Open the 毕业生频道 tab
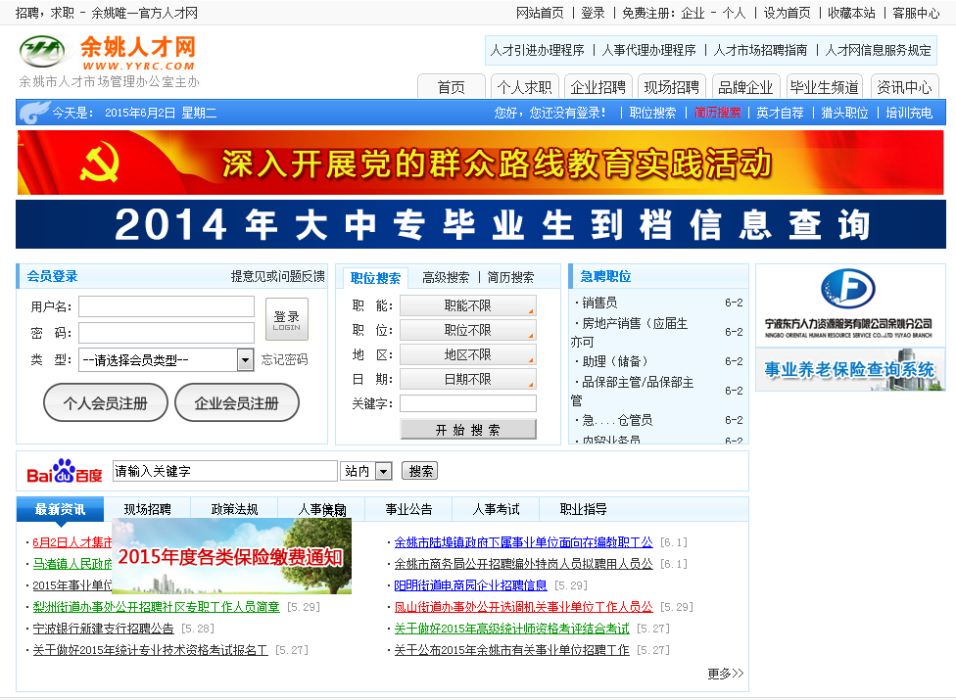 [824, 87]
